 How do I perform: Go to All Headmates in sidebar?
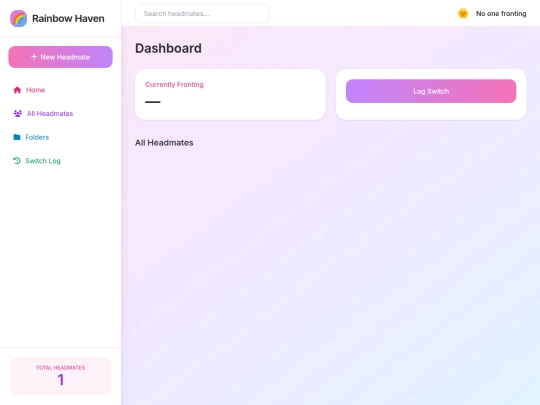61,114
